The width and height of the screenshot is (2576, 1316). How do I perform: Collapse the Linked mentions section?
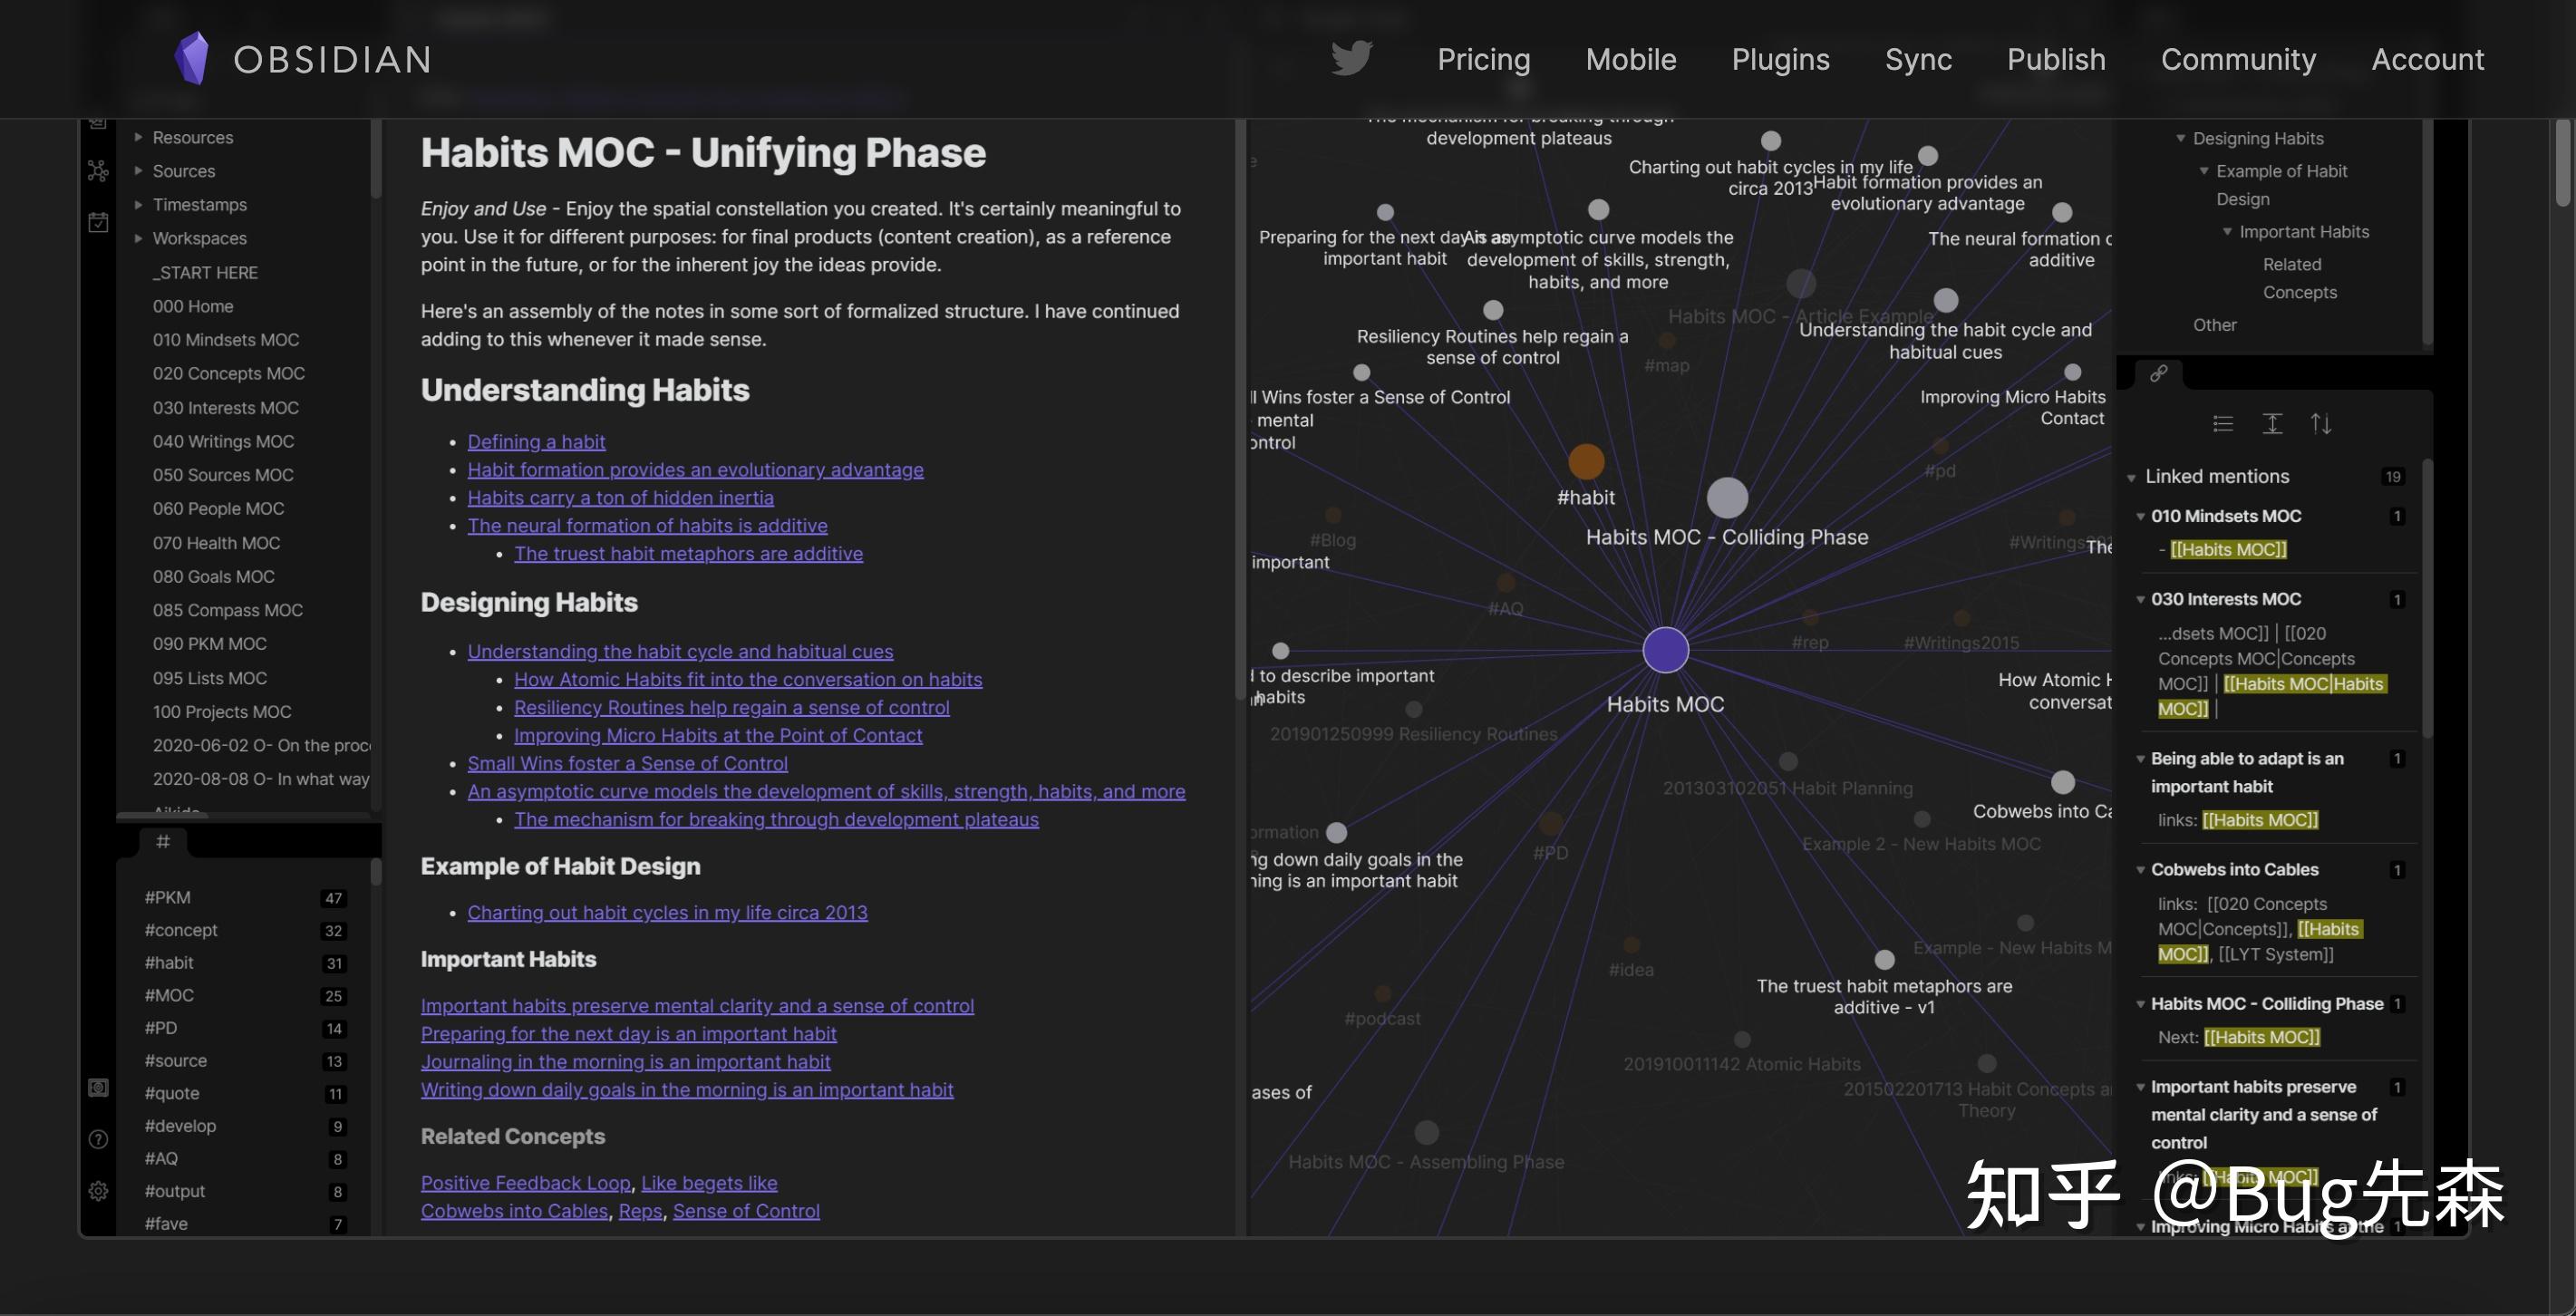(2131, 477)
